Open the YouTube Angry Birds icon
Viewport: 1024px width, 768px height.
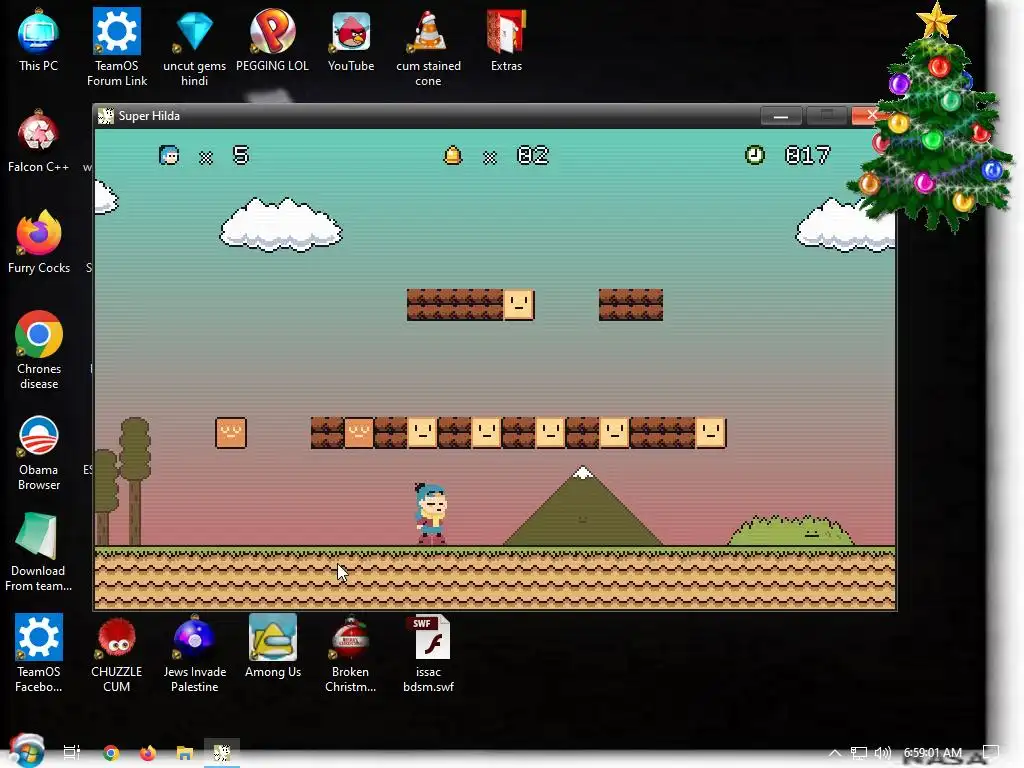(x=351, y=40)
